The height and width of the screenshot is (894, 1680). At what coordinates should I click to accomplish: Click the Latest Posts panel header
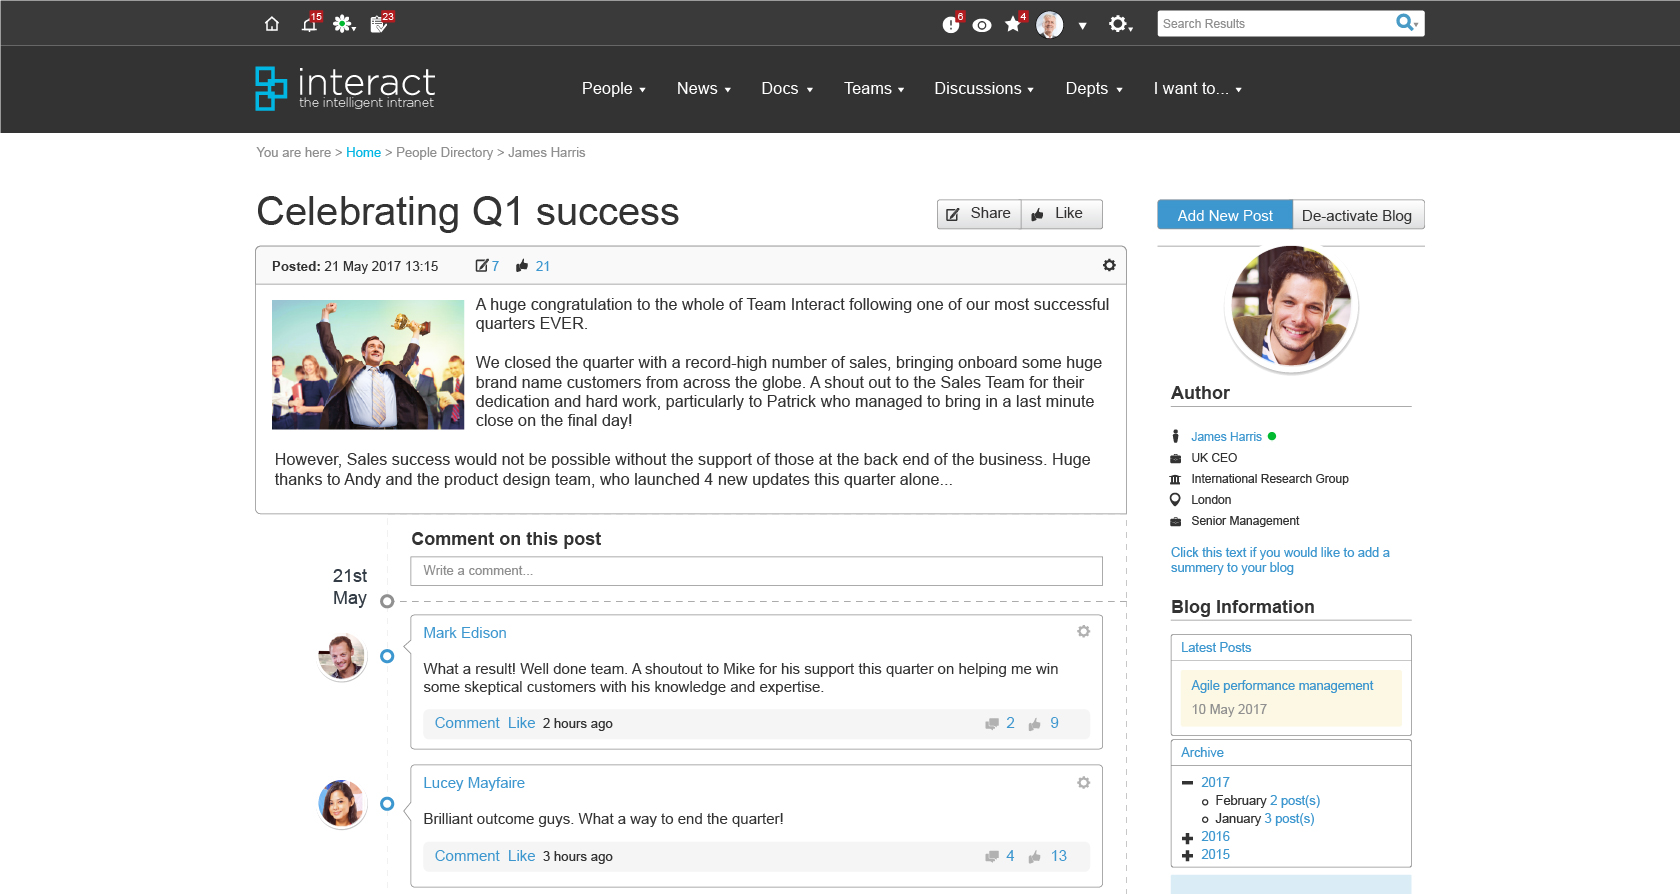point(1291,648)
